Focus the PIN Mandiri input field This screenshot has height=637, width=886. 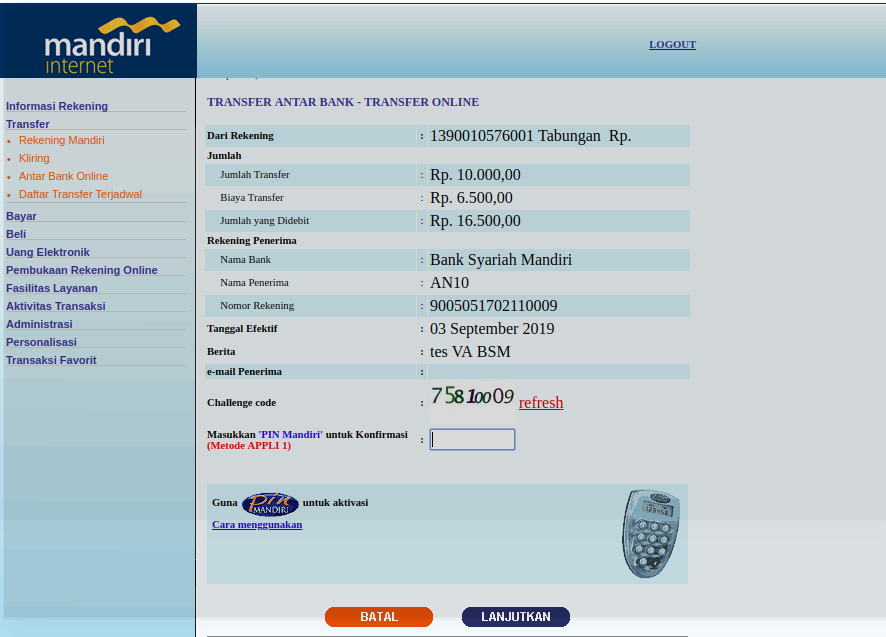tap(472, 440)
